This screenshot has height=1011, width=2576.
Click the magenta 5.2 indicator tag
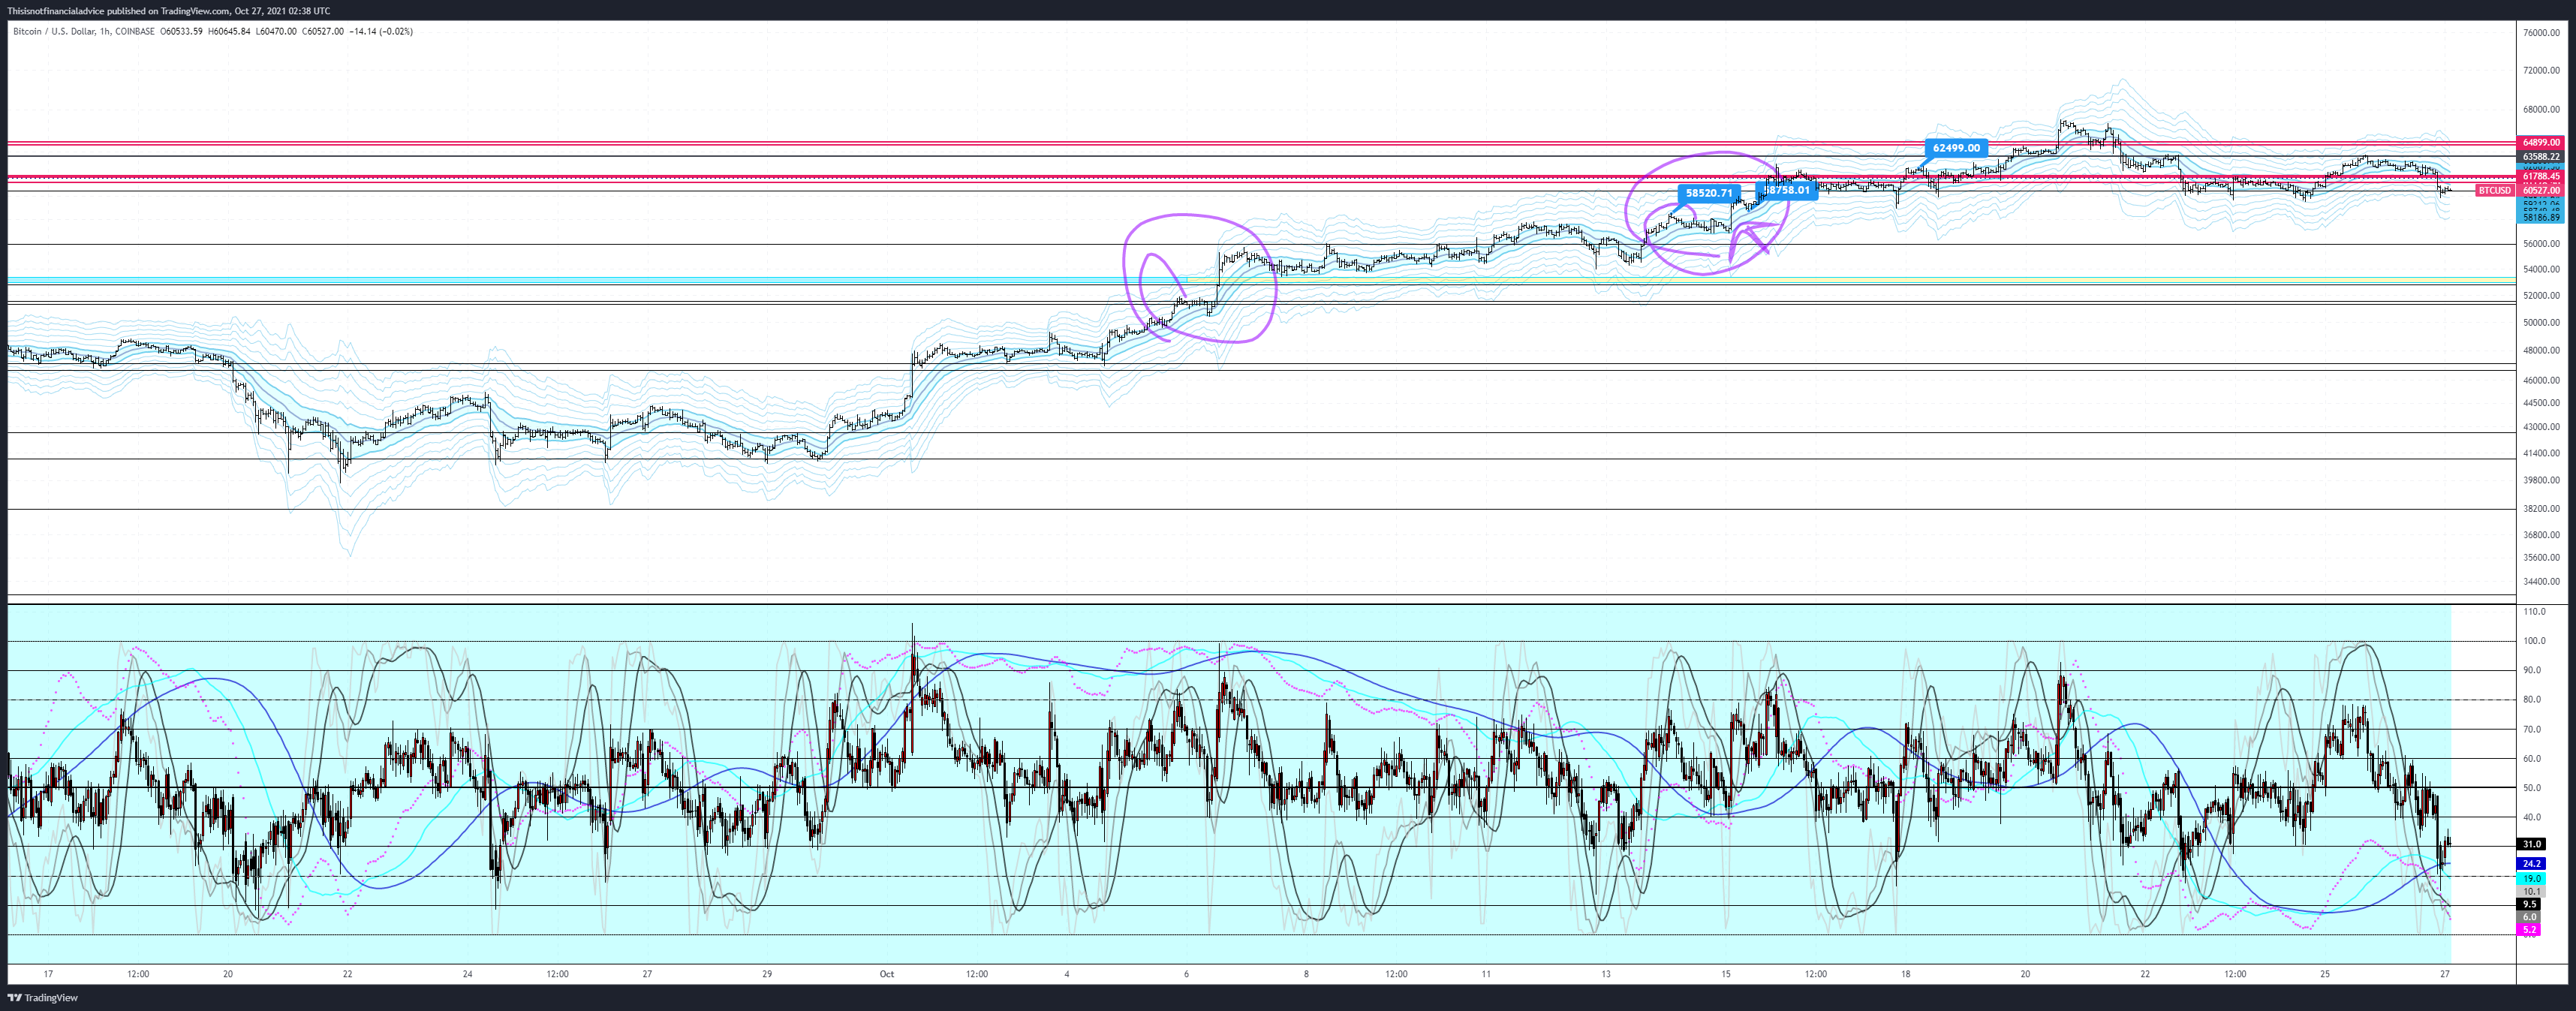pyautogui.click(x=2529, y=930)
